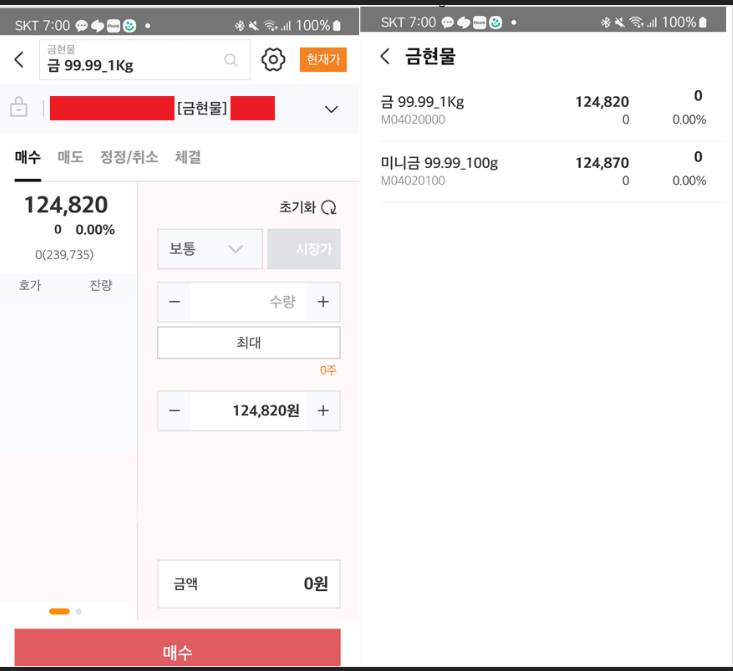This screenshot has height=671, width=733.
Task: Tap the 금액 0원 amount field
Action: point(249,584)
